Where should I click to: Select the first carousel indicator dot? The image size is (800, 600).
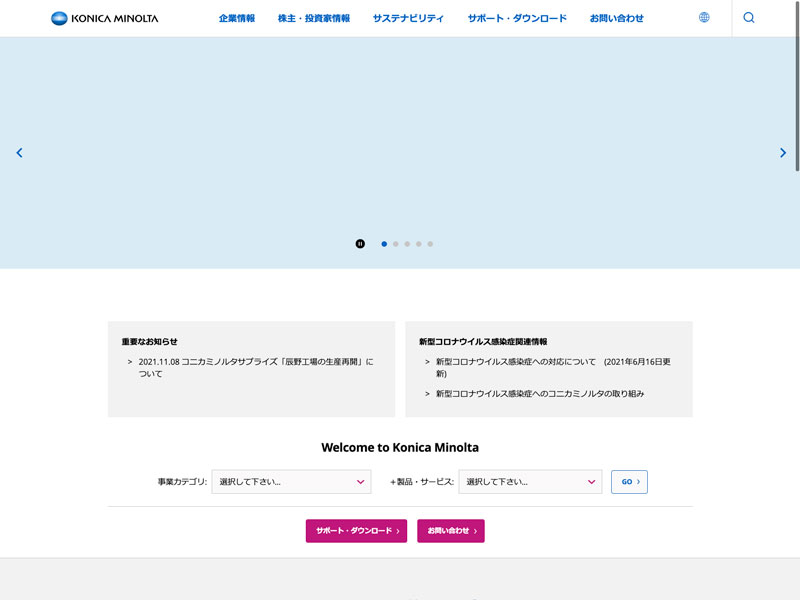coord(384,243)
